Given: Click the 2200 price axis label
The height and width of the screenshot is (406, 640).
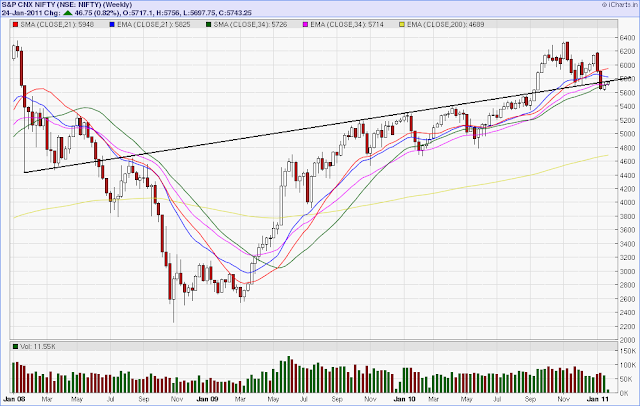Looking at the screenshot, I should pyautogui.click(x=627, y=326).
